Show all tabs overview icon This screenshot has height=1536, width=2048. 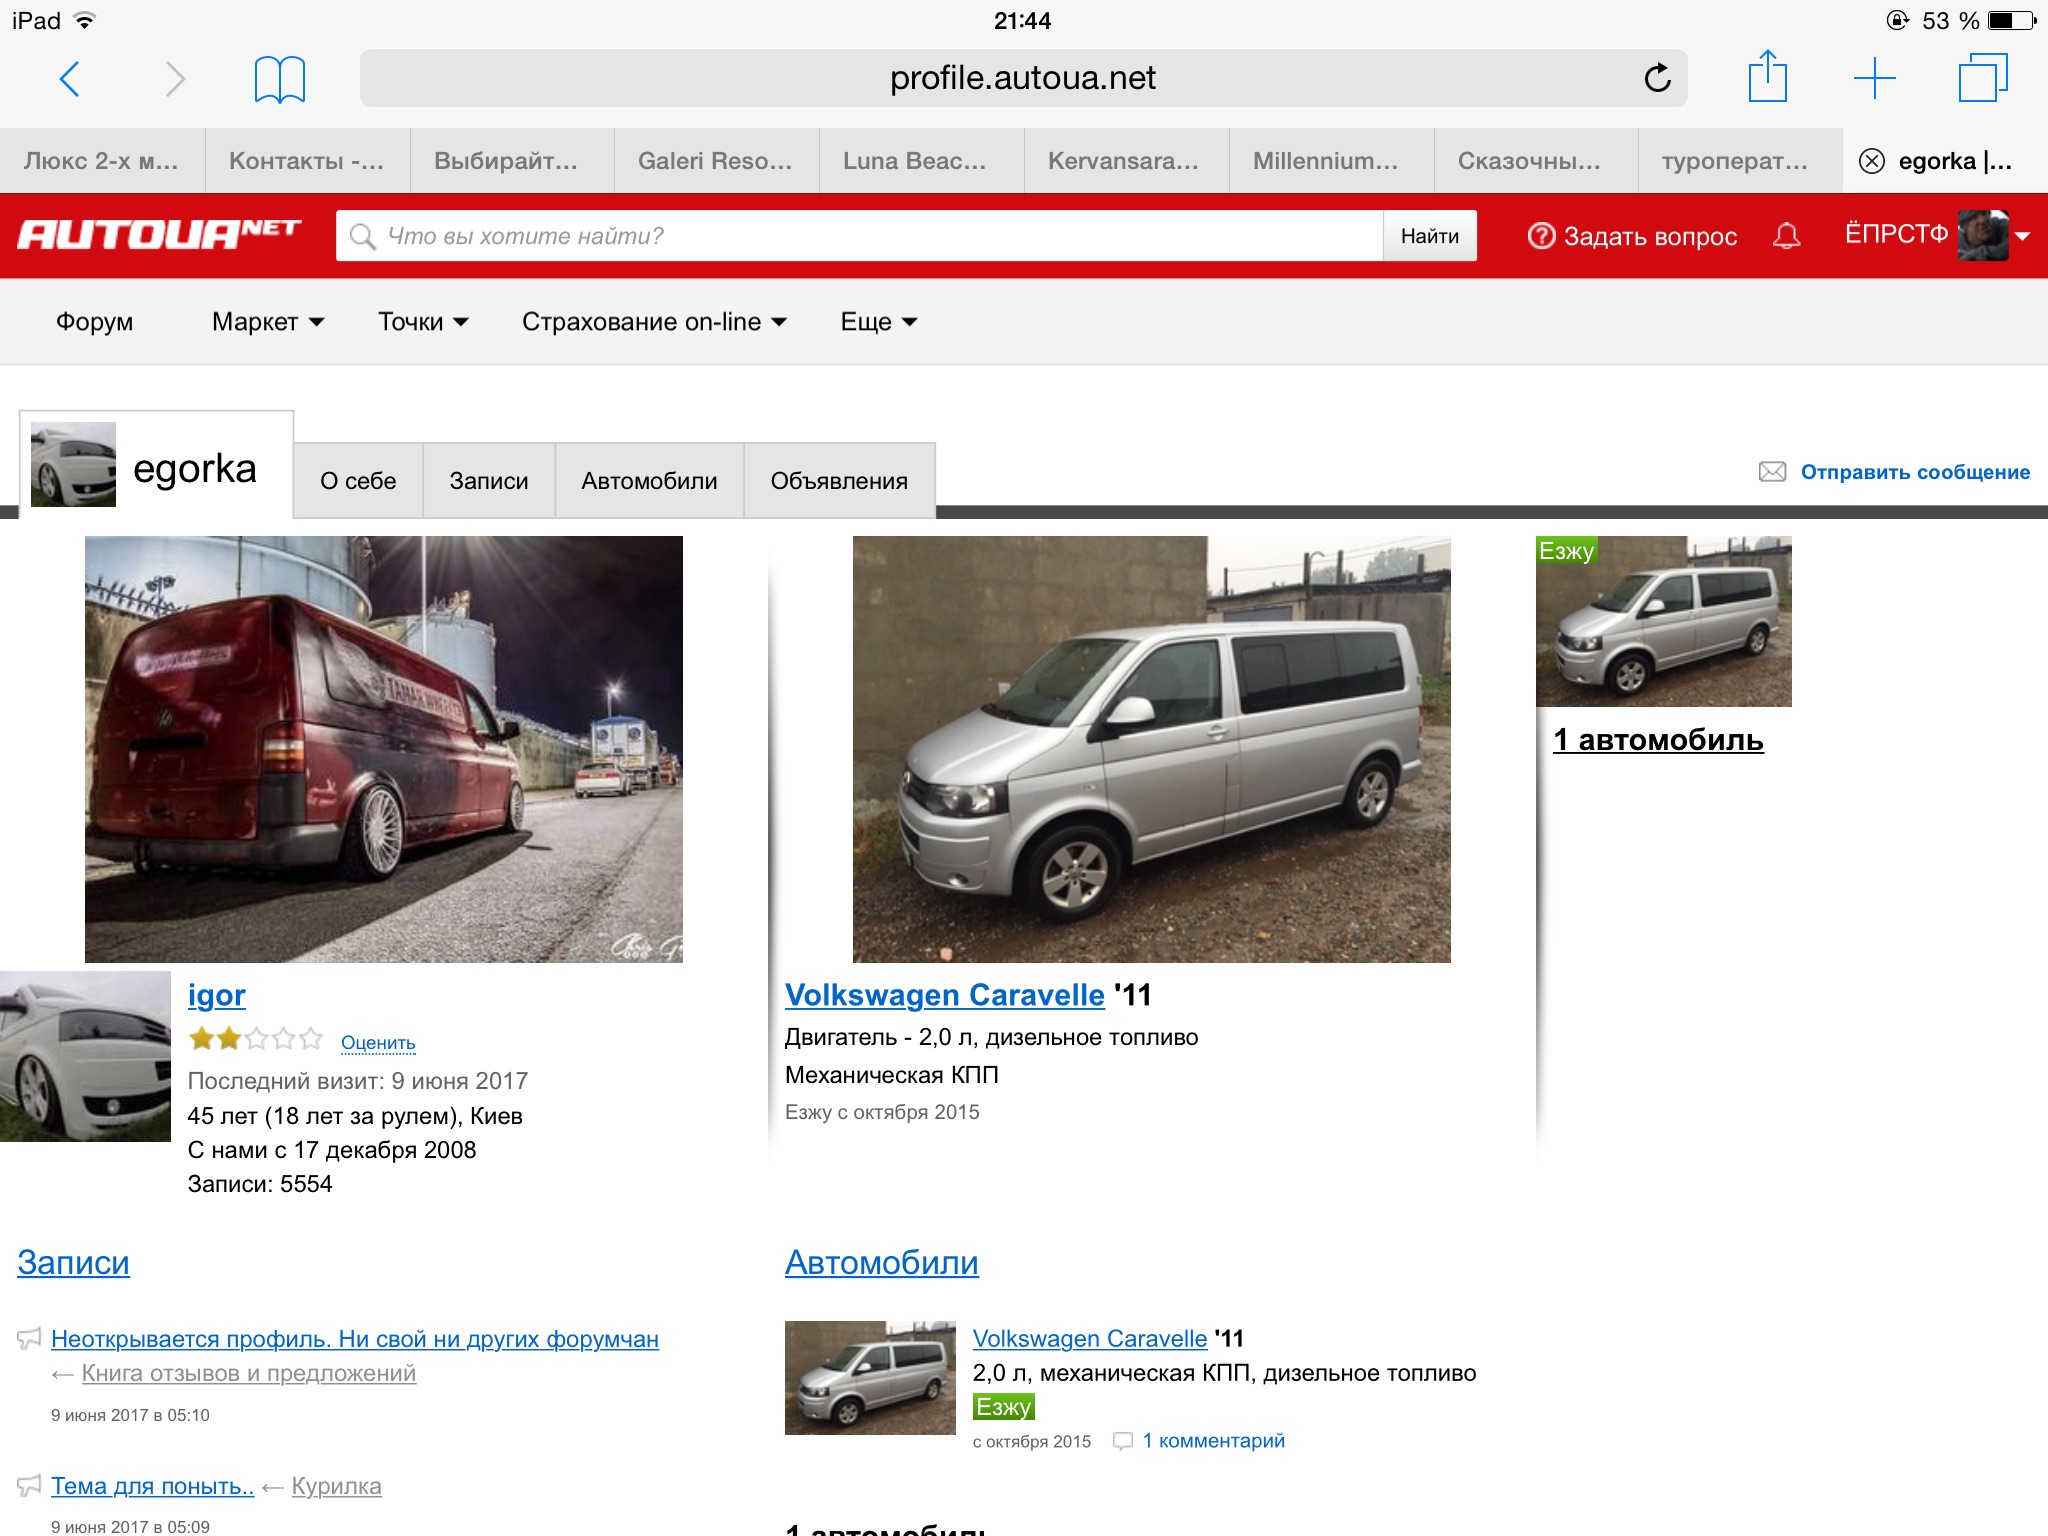click(1982, 78)
